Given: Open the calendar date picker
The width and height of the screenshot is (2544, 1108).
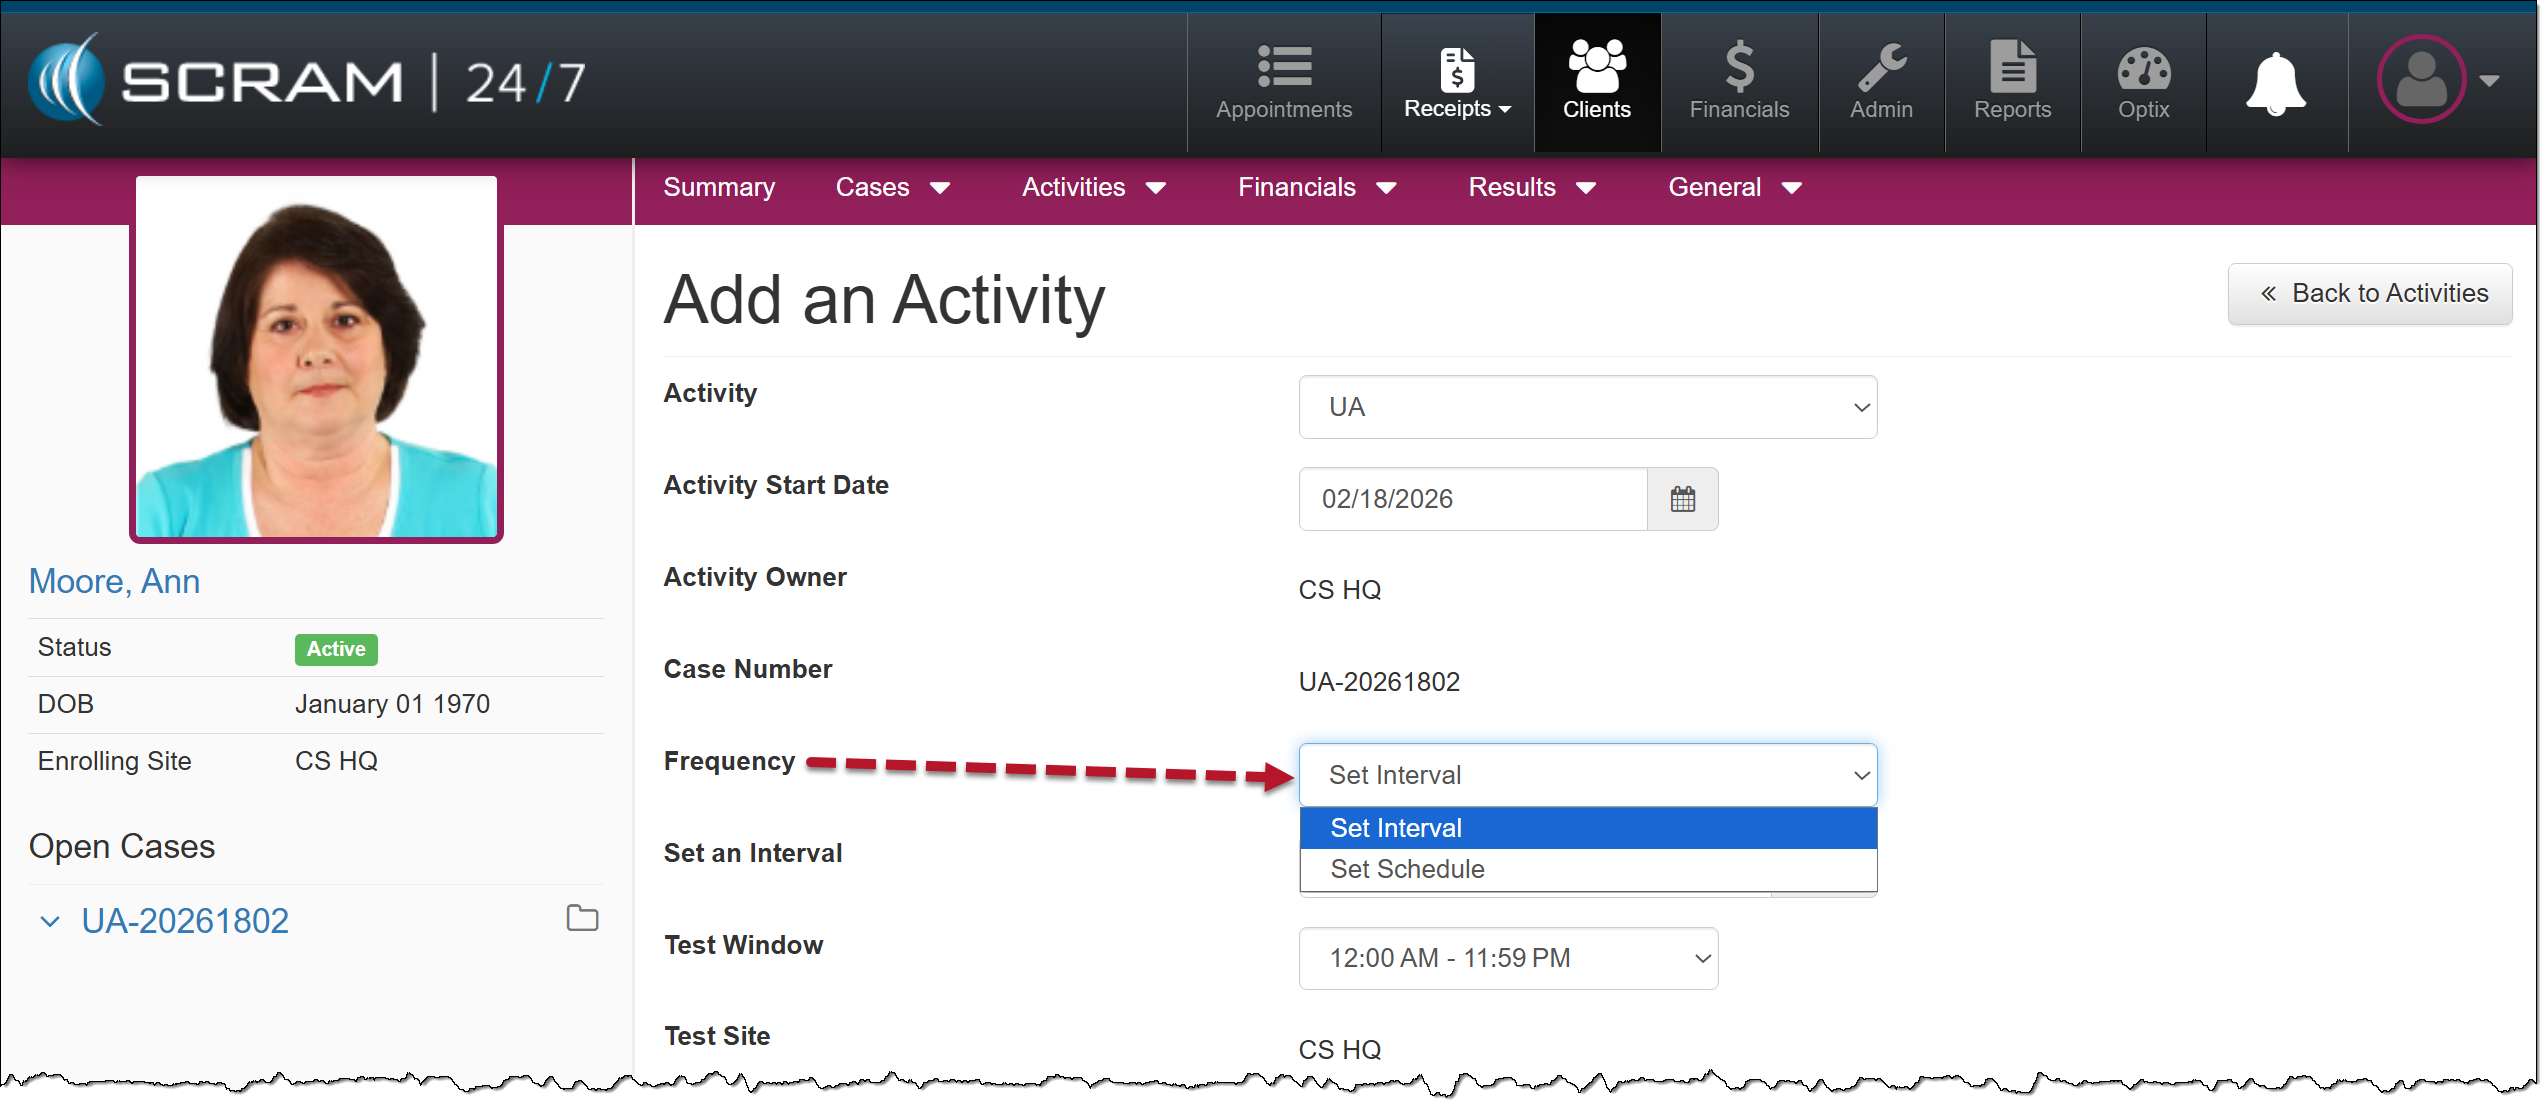Looking at the screenshot, I should pyautogui.click(x=1683, y=499).
